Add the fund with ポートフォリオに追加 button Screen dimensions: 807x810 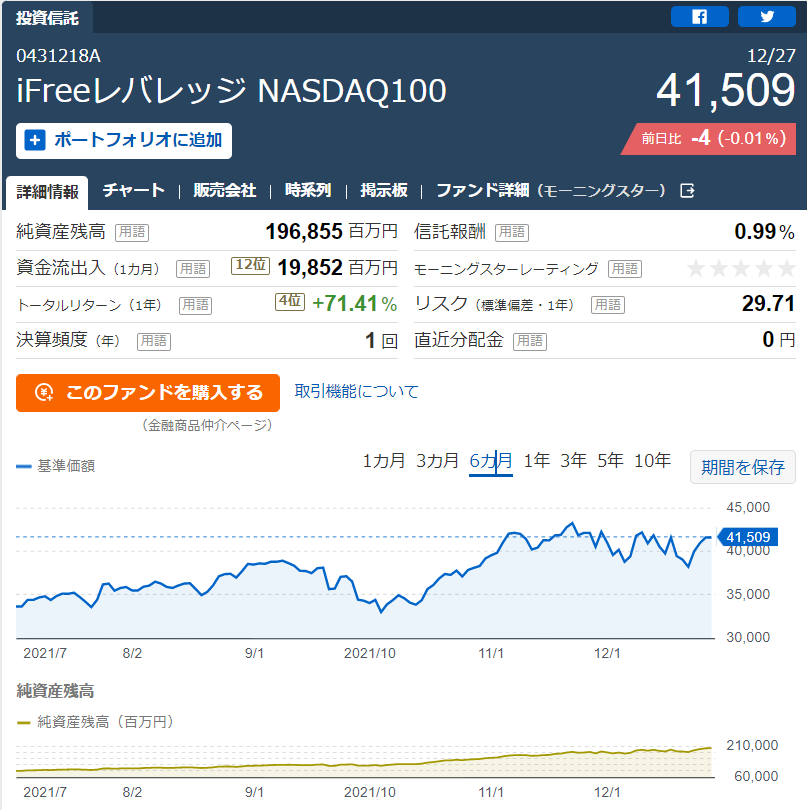coord(124,141)
